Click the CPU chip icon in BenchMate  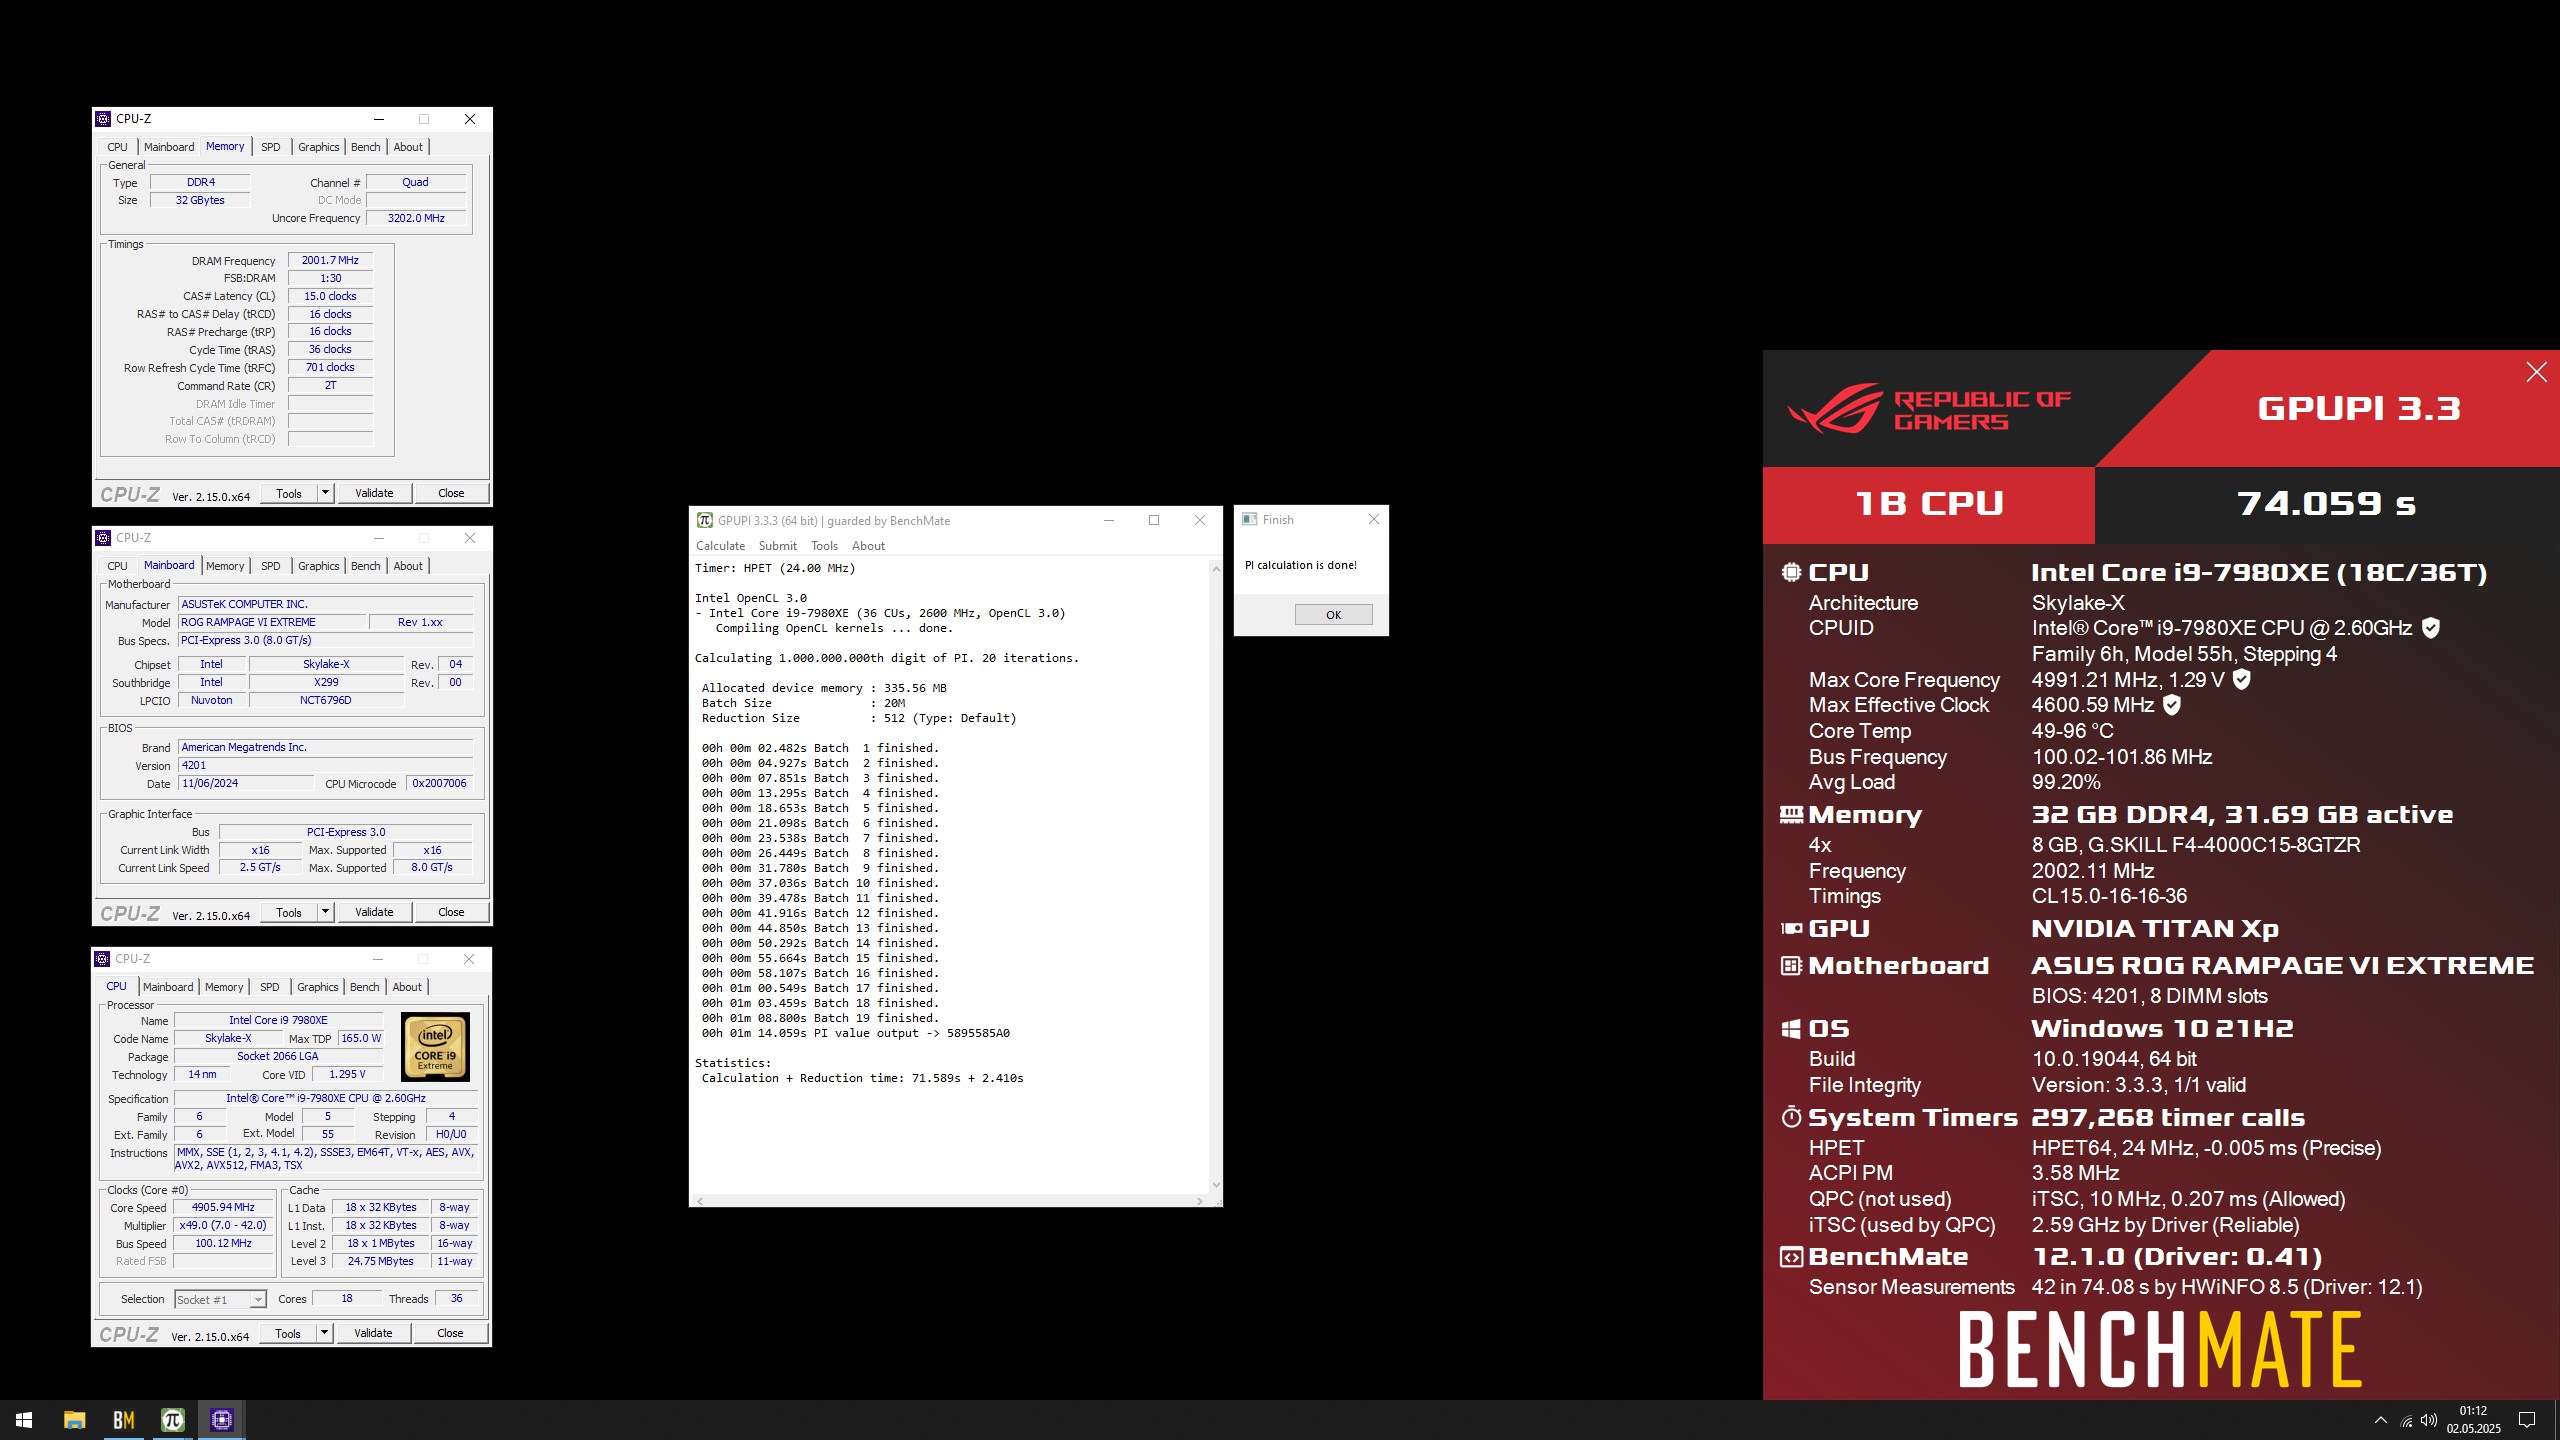[1791, 572]
